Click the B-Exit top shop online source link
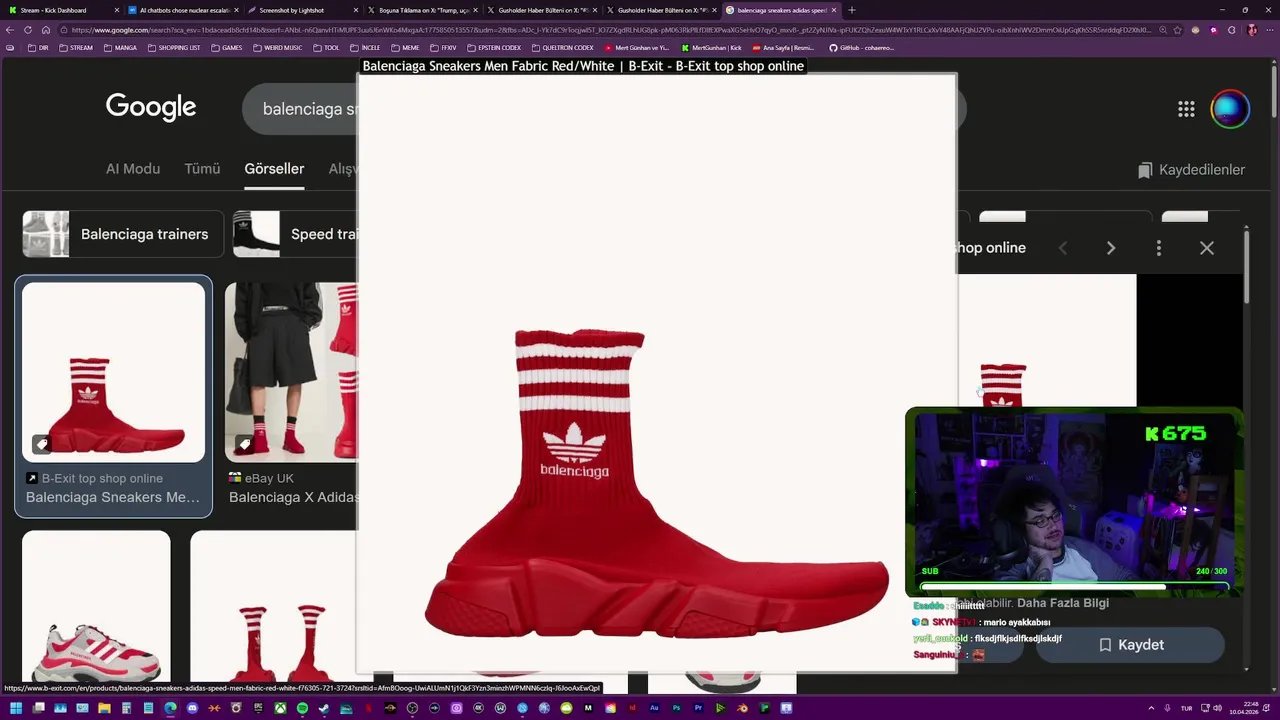Image resolution: width=1280 pixels, height=720 pixels. click(102, 478)
